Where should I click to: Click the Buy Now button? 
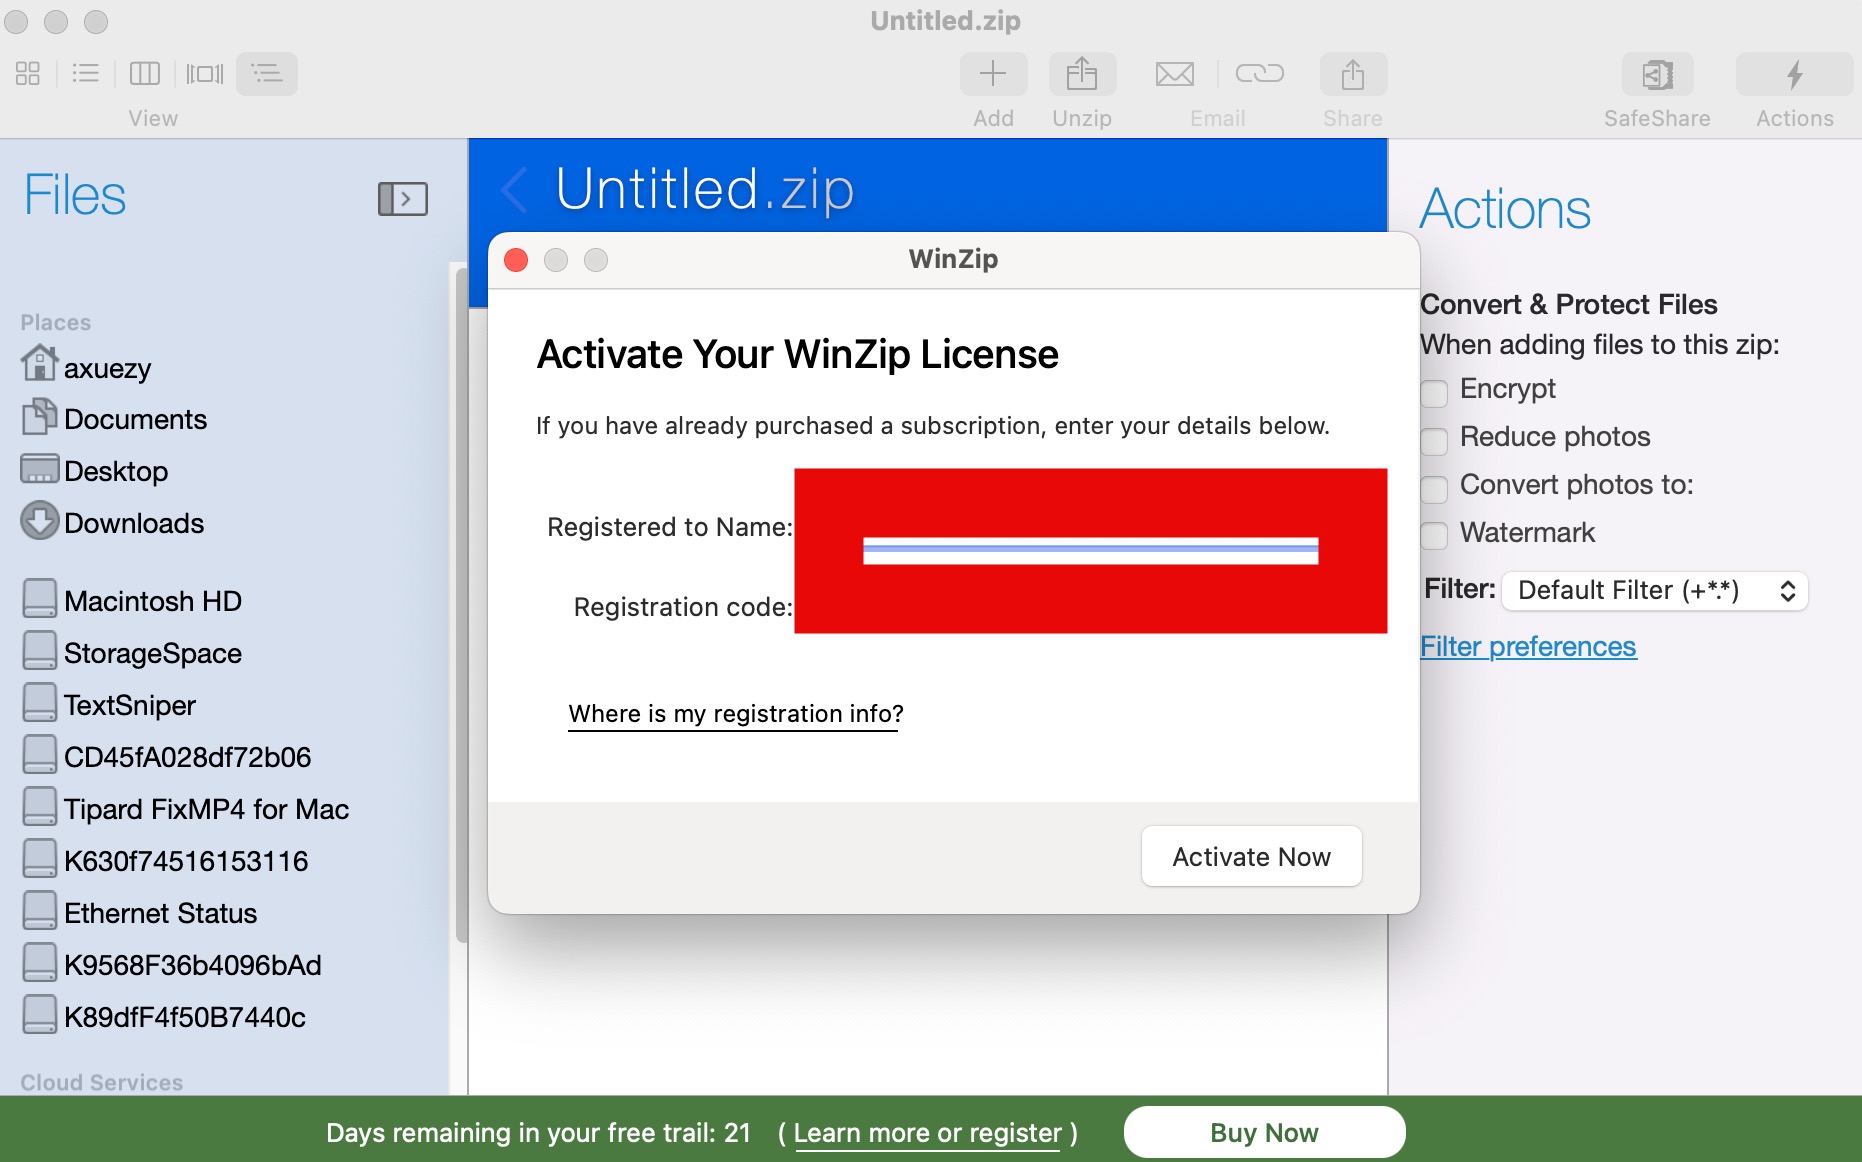tap(1264, 1132)
